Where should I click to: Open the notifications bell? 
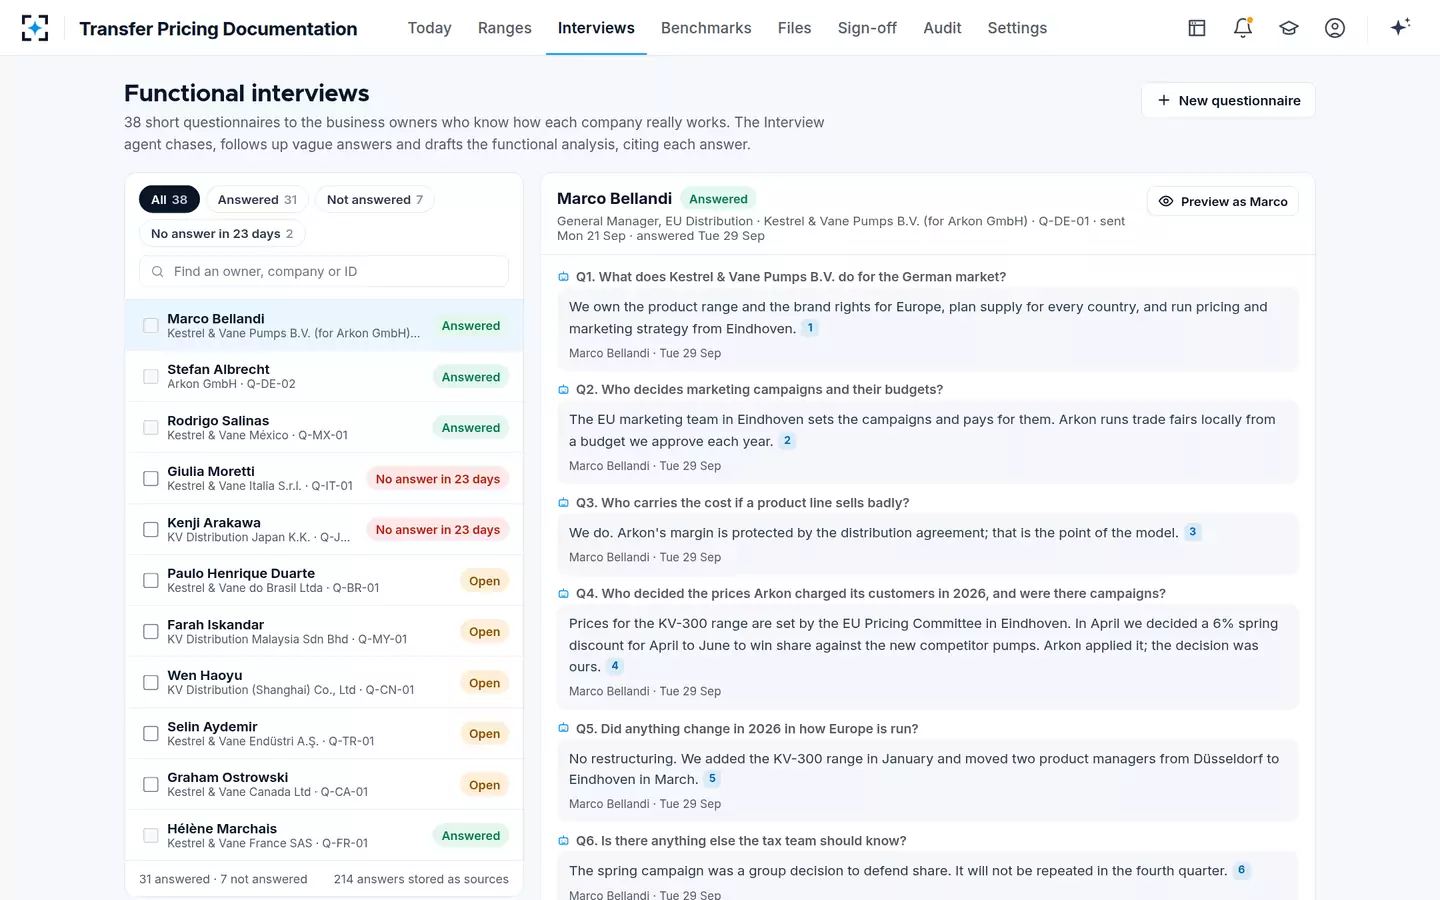[1243, 28]
